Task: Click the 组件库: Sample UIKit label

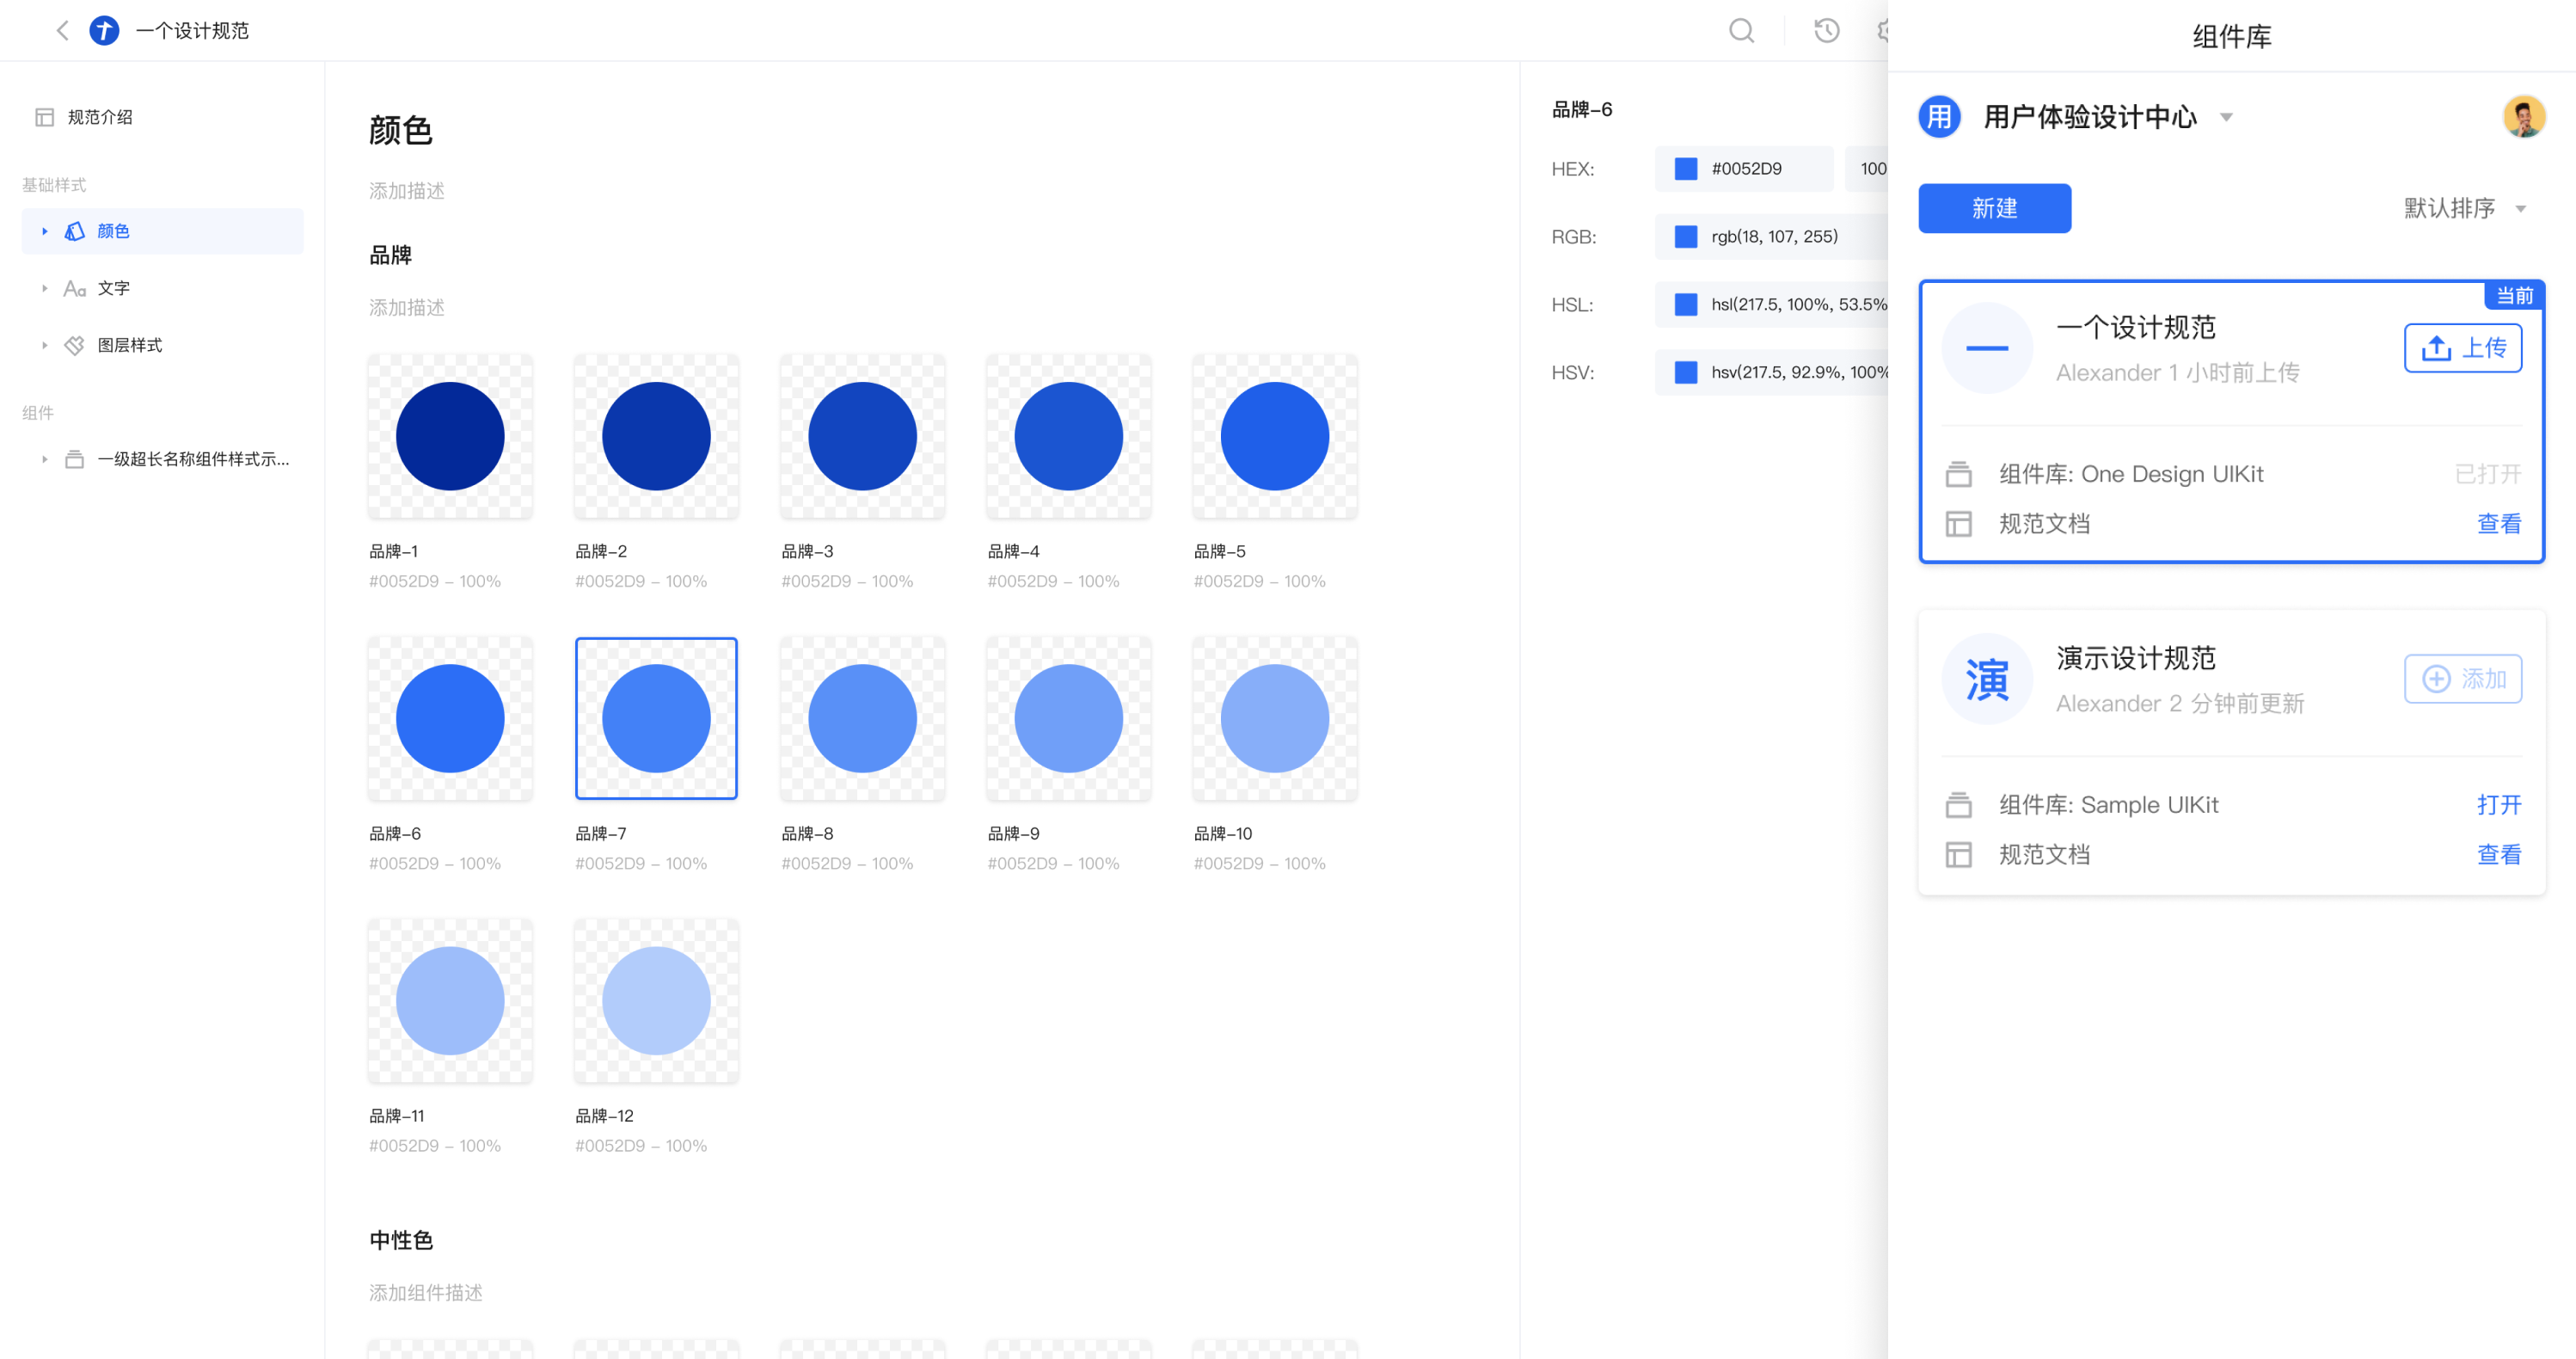Action: tap(2108, 805)
